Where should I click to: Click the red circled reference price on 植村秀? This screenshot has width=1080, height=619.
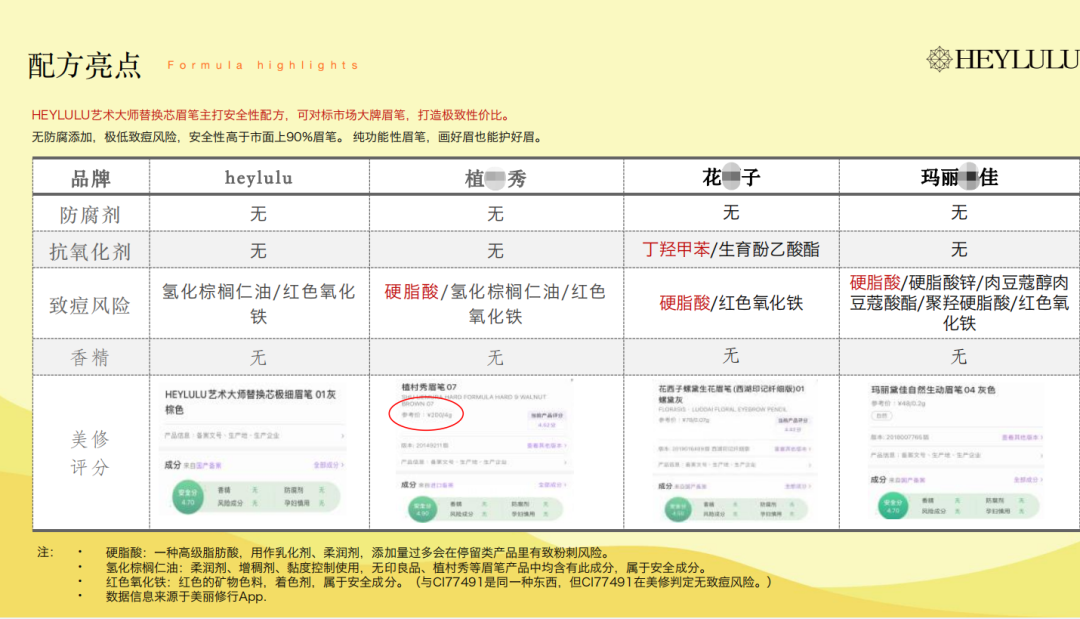tap(427, 417)
